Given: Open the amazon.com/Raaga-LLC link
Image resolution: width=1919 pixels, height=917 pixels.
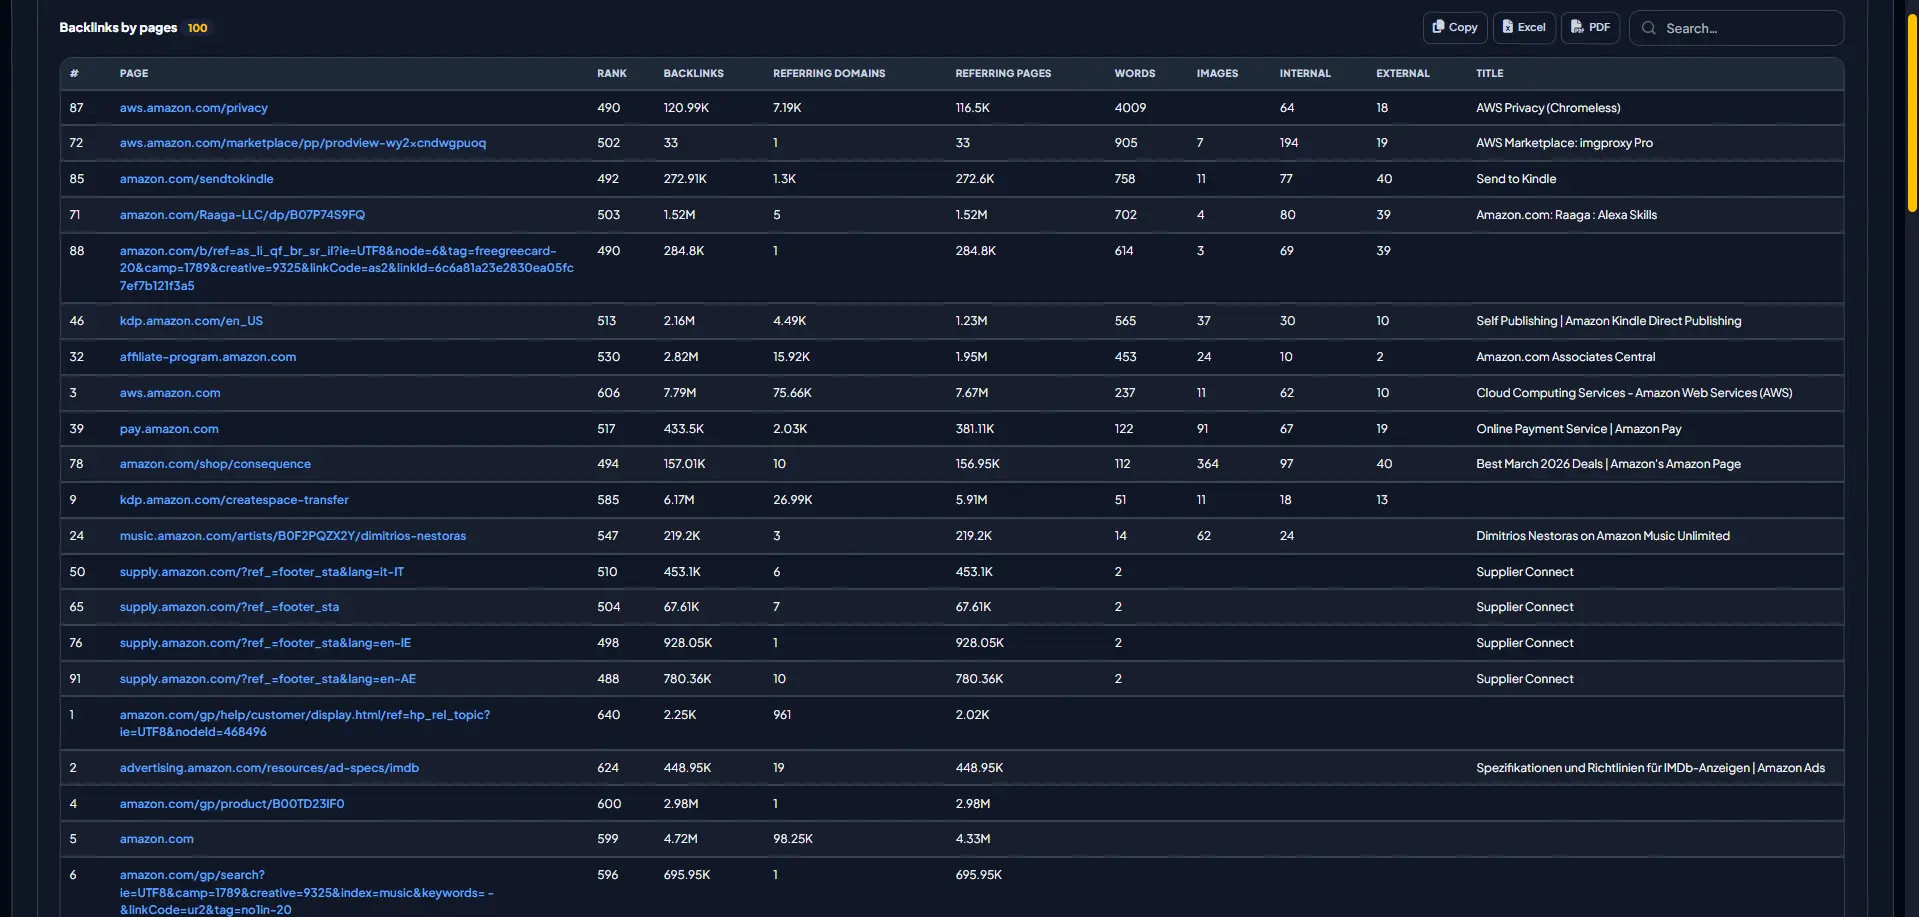Looking at the screenshot, I should coord(242,215).
